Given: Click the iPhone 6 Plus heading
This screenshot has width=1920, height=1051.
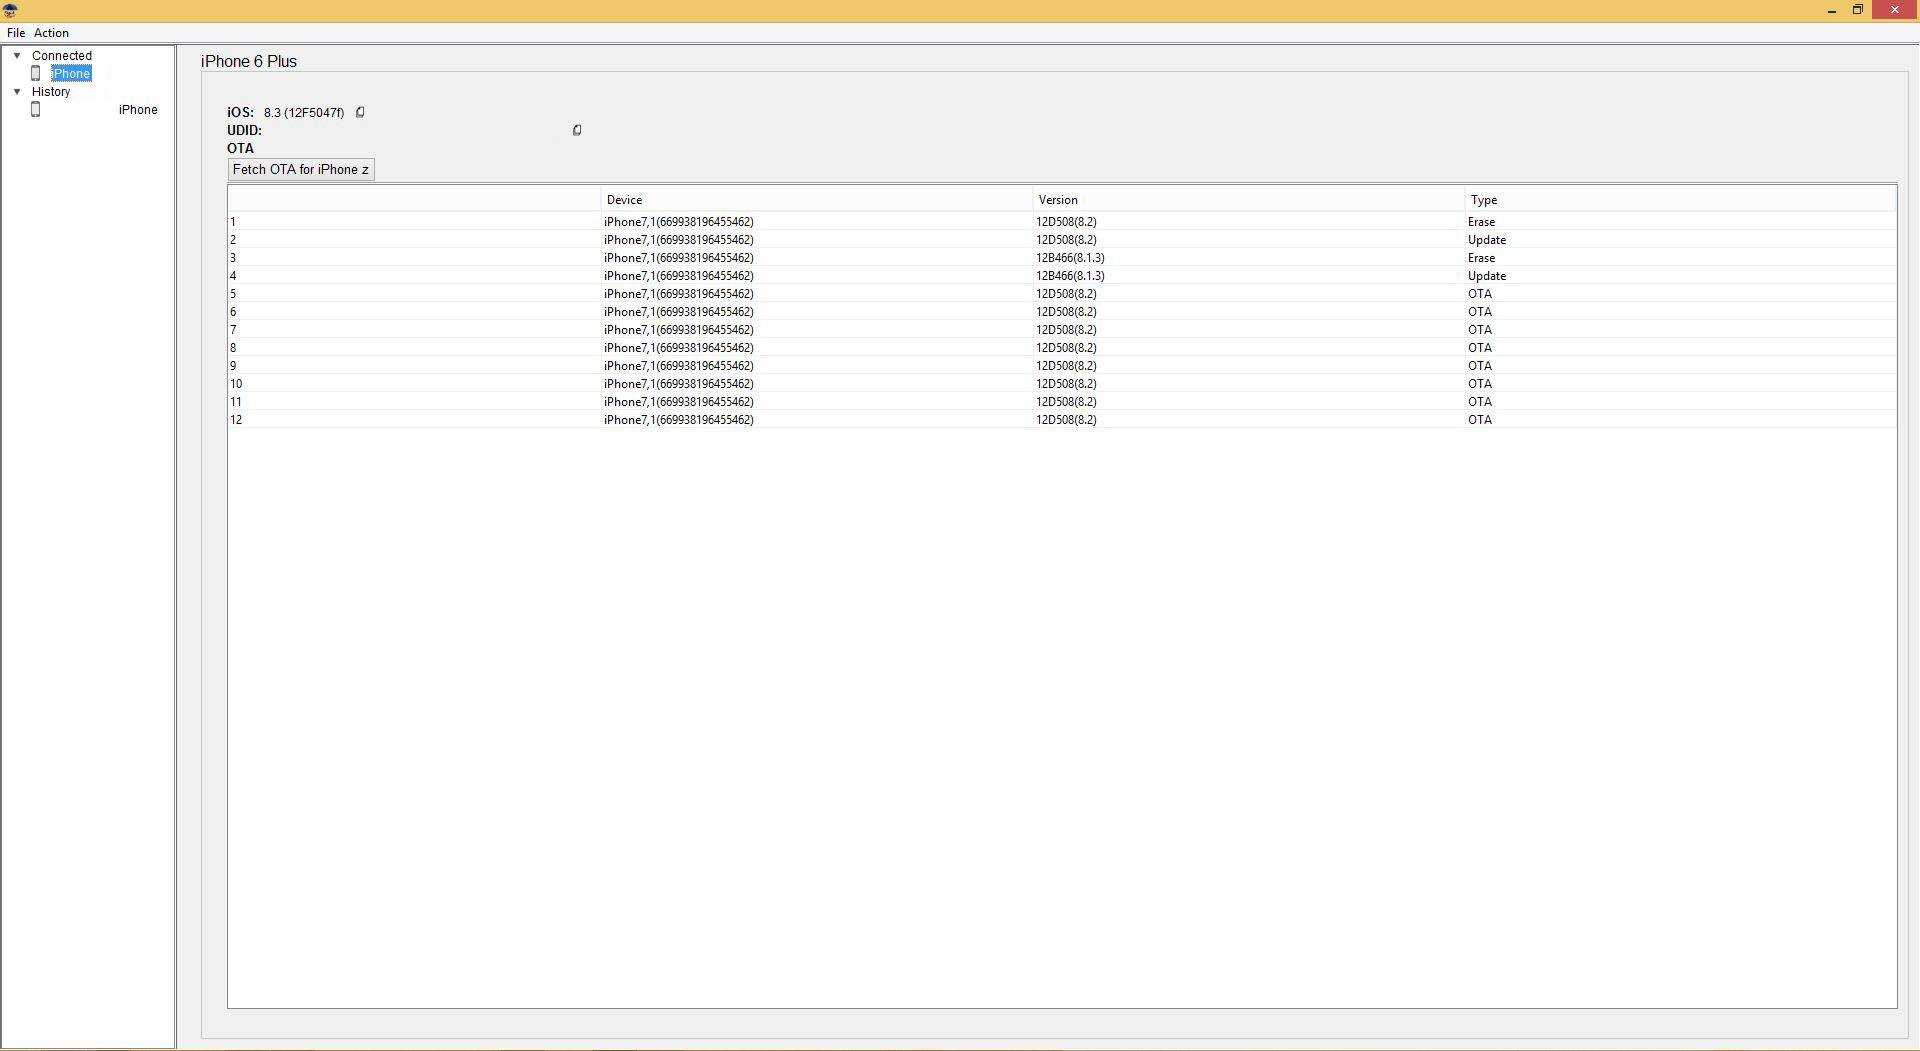Looking at the screenshot, I should click(249, 61).
